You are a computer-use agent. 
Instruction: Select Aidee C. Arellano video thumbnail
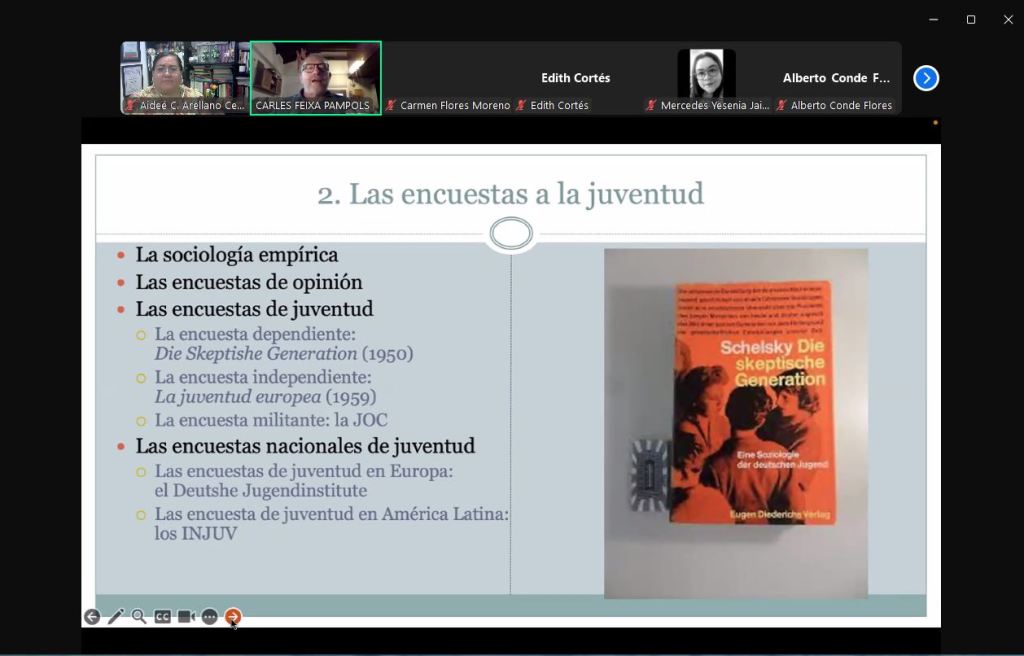(x=185, y=77)
